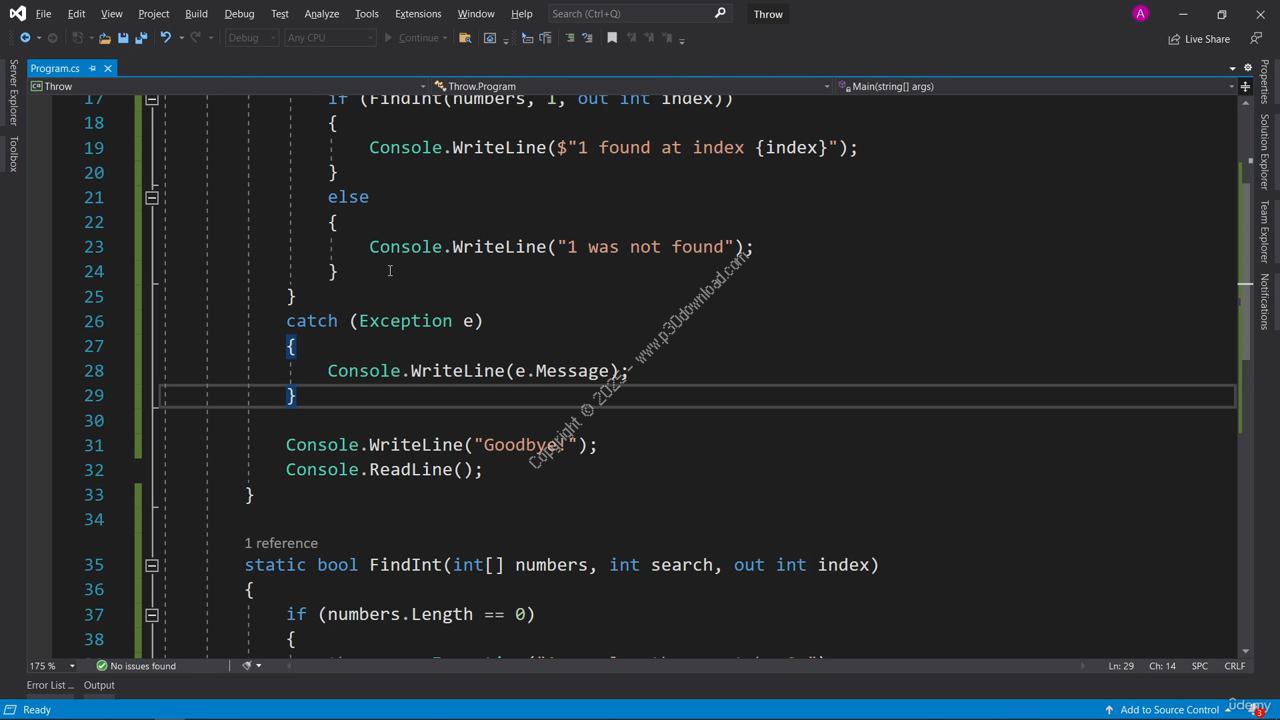
Task: Click the Open File folder icon
Action: click(x=104, y=38)
